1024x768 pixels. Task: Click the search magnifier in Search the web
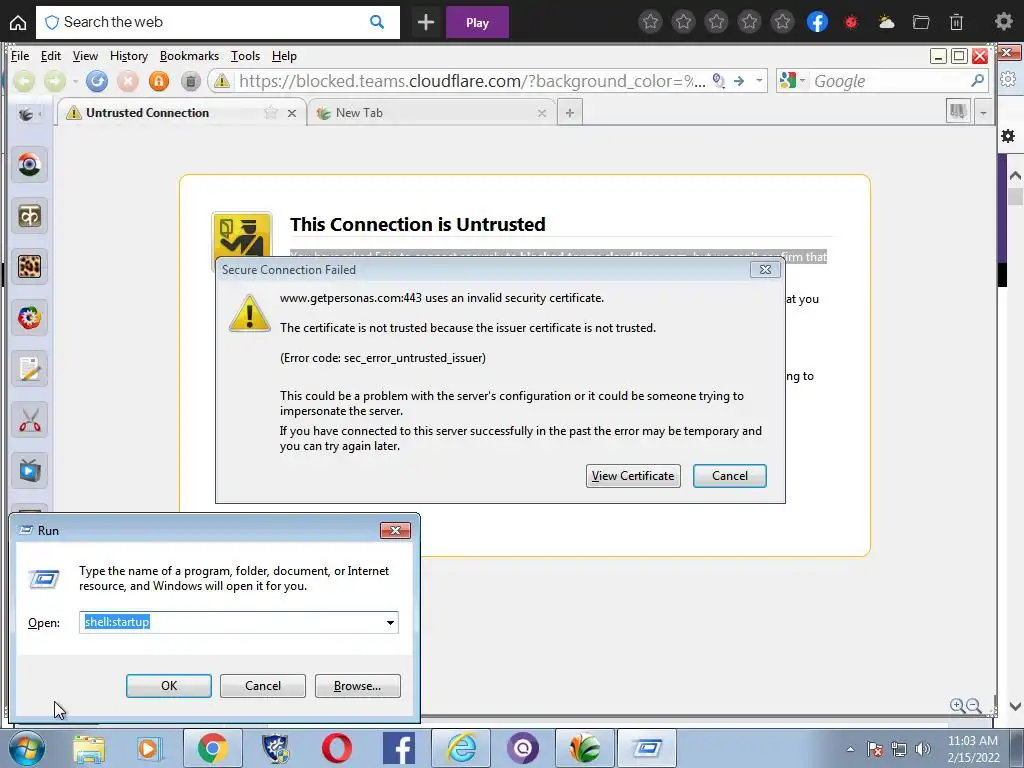[x=377, y=22]
